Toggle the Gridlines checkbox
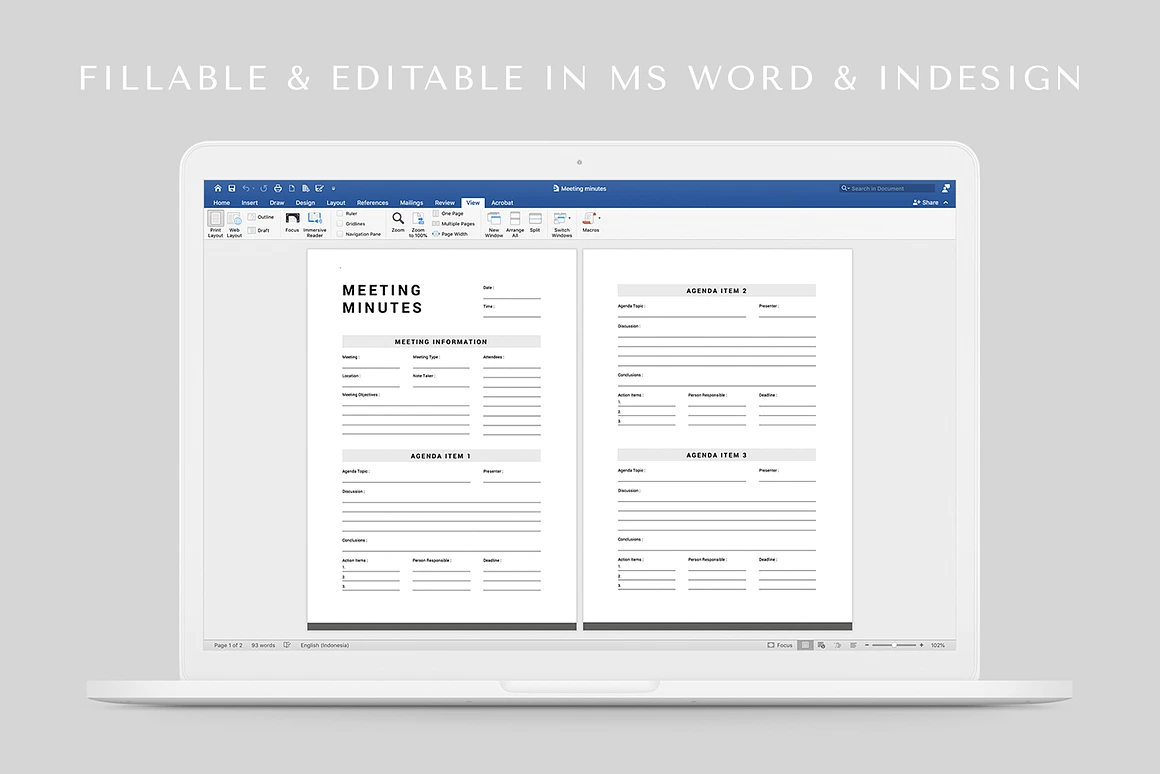This screenshot has height=774, width=1160. [x=340, y=224]
